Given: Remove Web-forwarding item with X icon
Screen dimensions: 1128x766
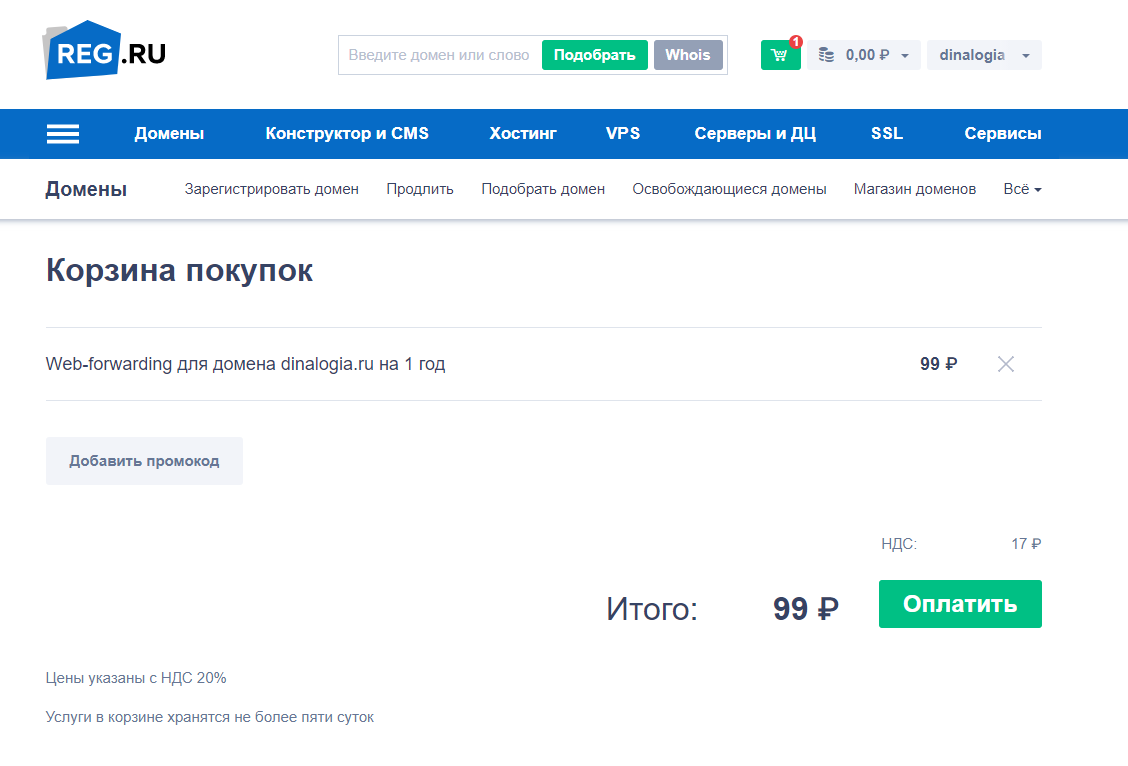Looking at the screenshot, I should point(1006,364).
